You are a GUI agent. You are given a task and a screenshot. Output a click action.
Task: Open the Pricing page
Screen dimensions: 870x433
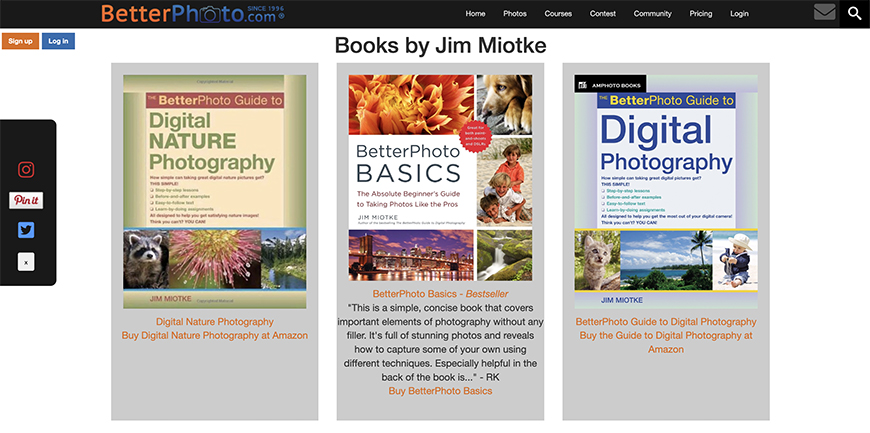coord(701,14)
